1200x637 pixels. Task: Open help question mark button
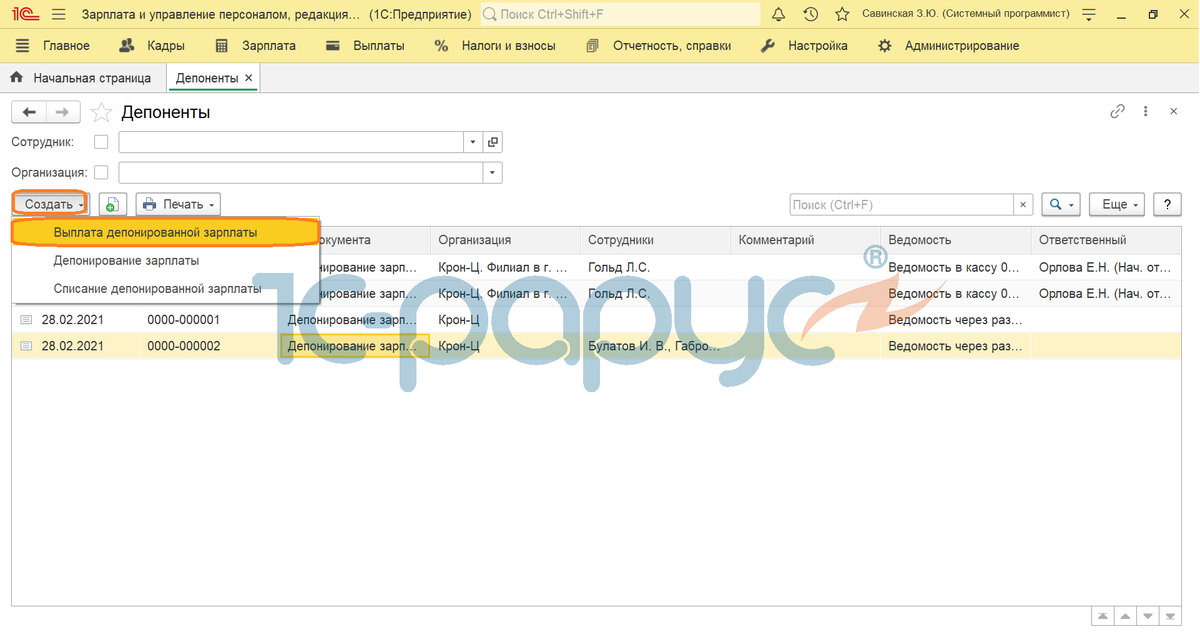click(x=1167, y=204)
